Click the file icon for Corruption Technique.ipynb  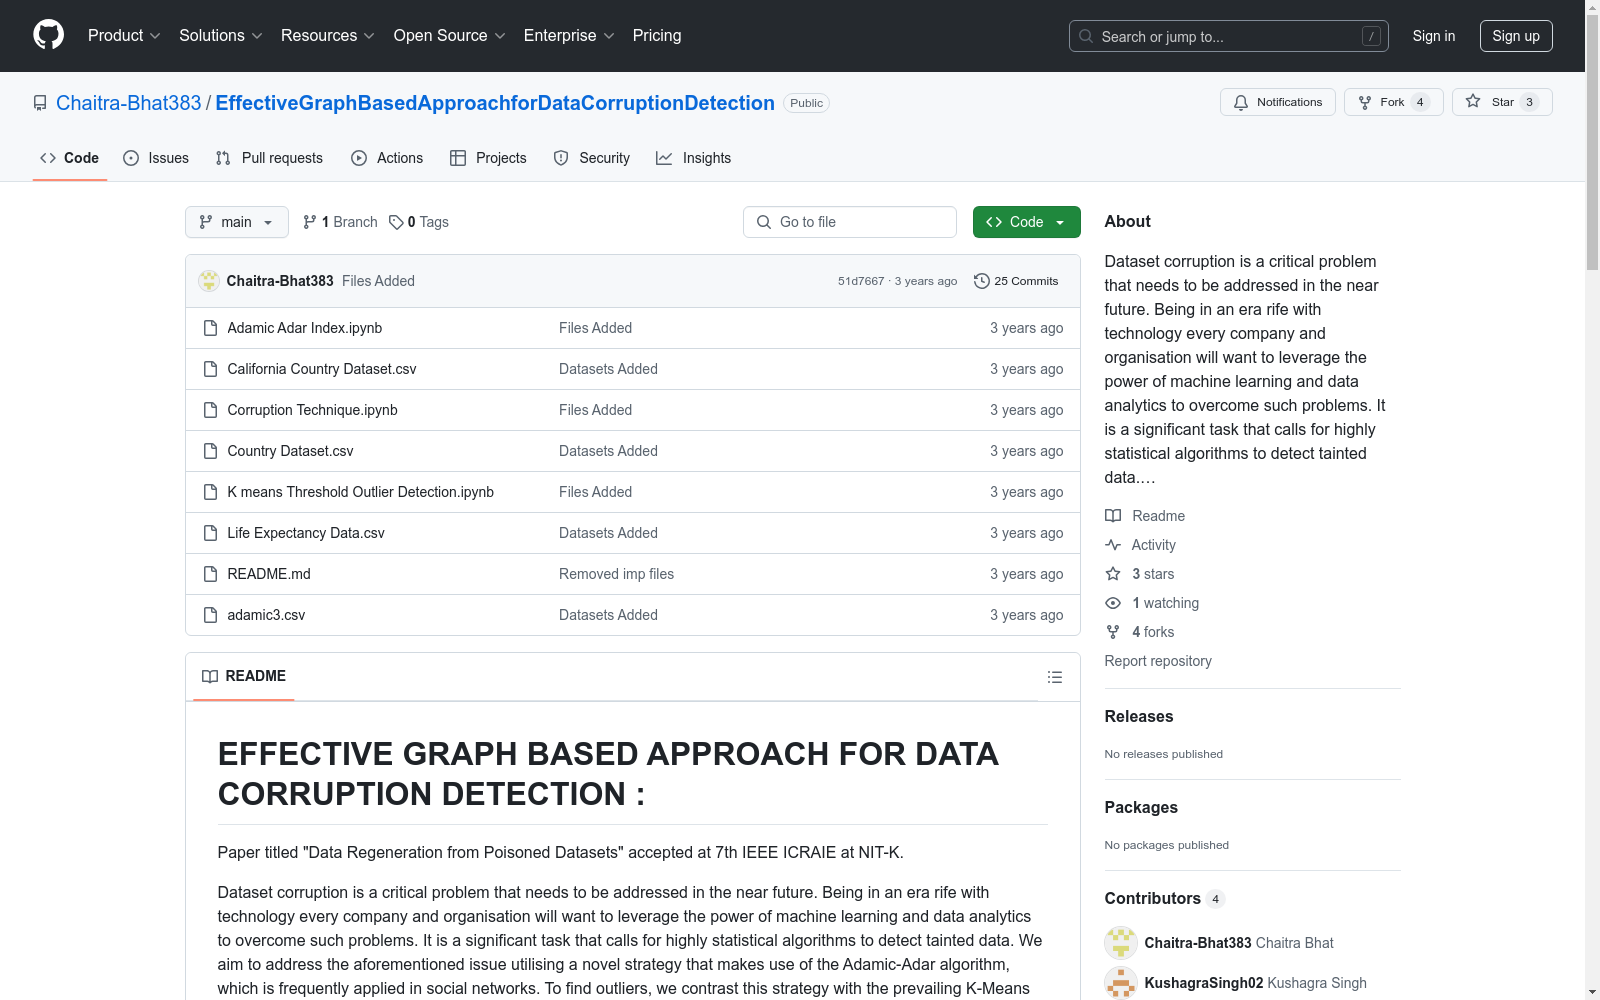[210, 410]
